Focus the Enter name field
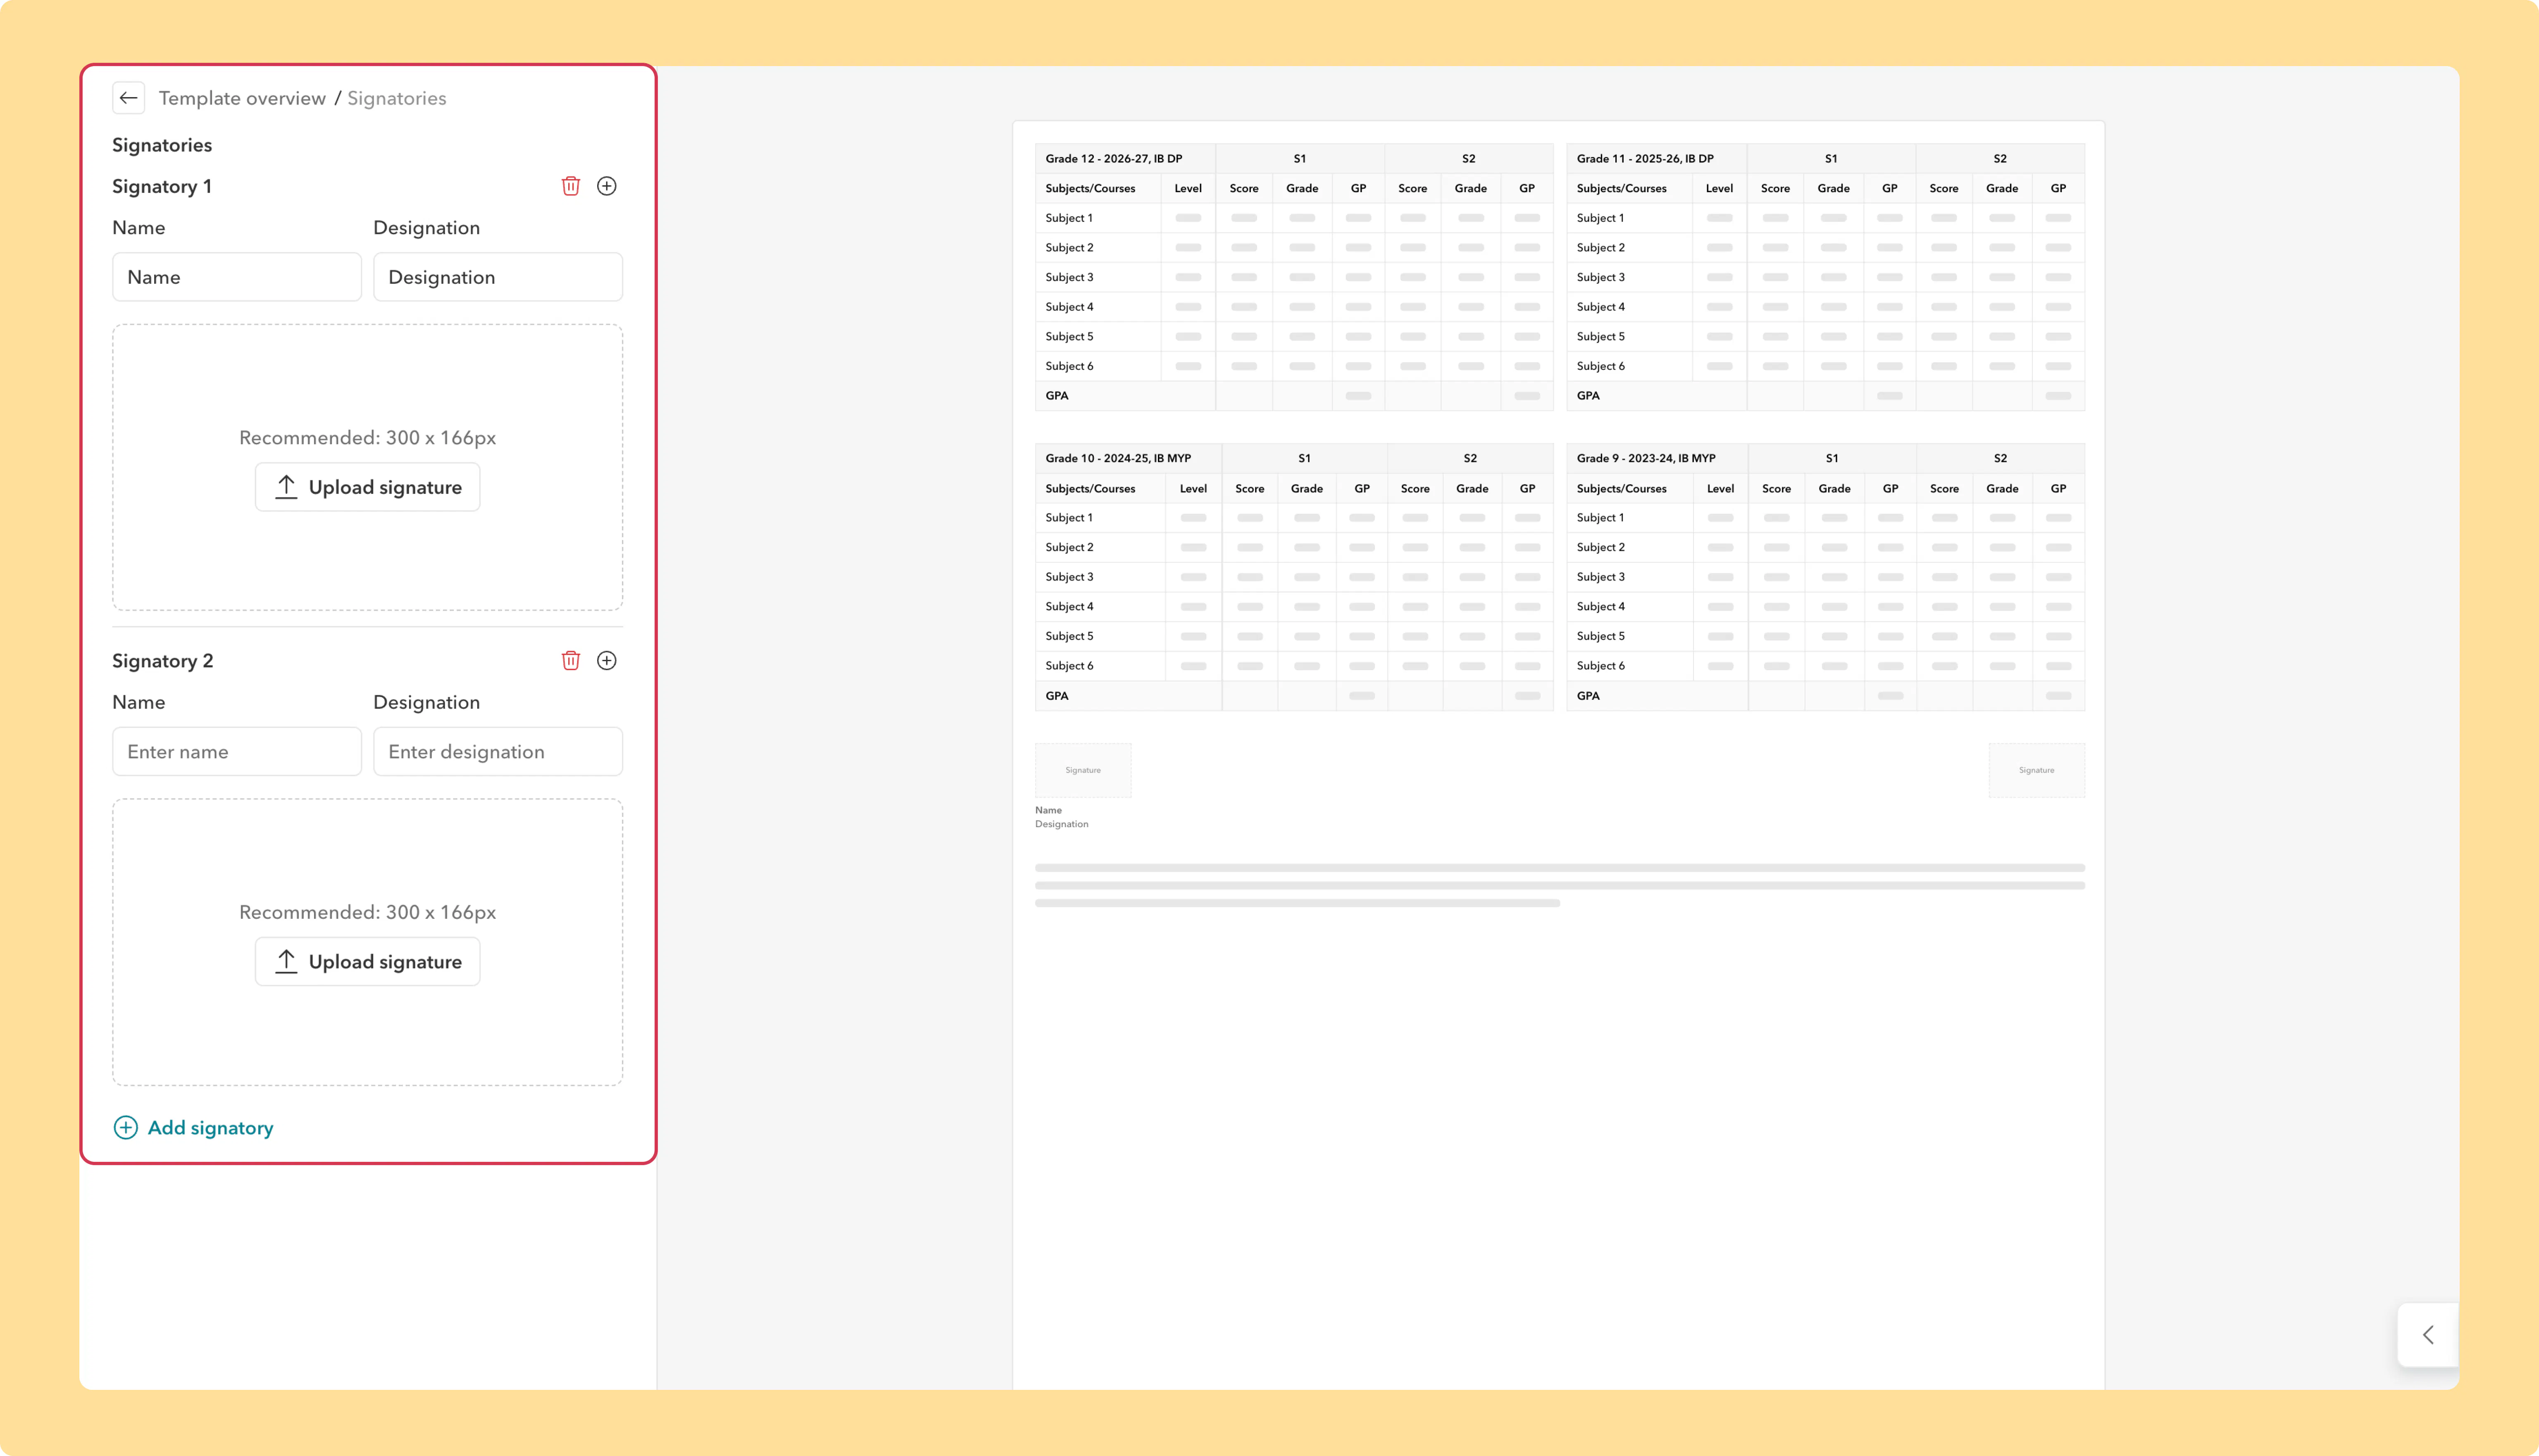2539x1456 pixels. pyautogui.click(x=237, y=751)
